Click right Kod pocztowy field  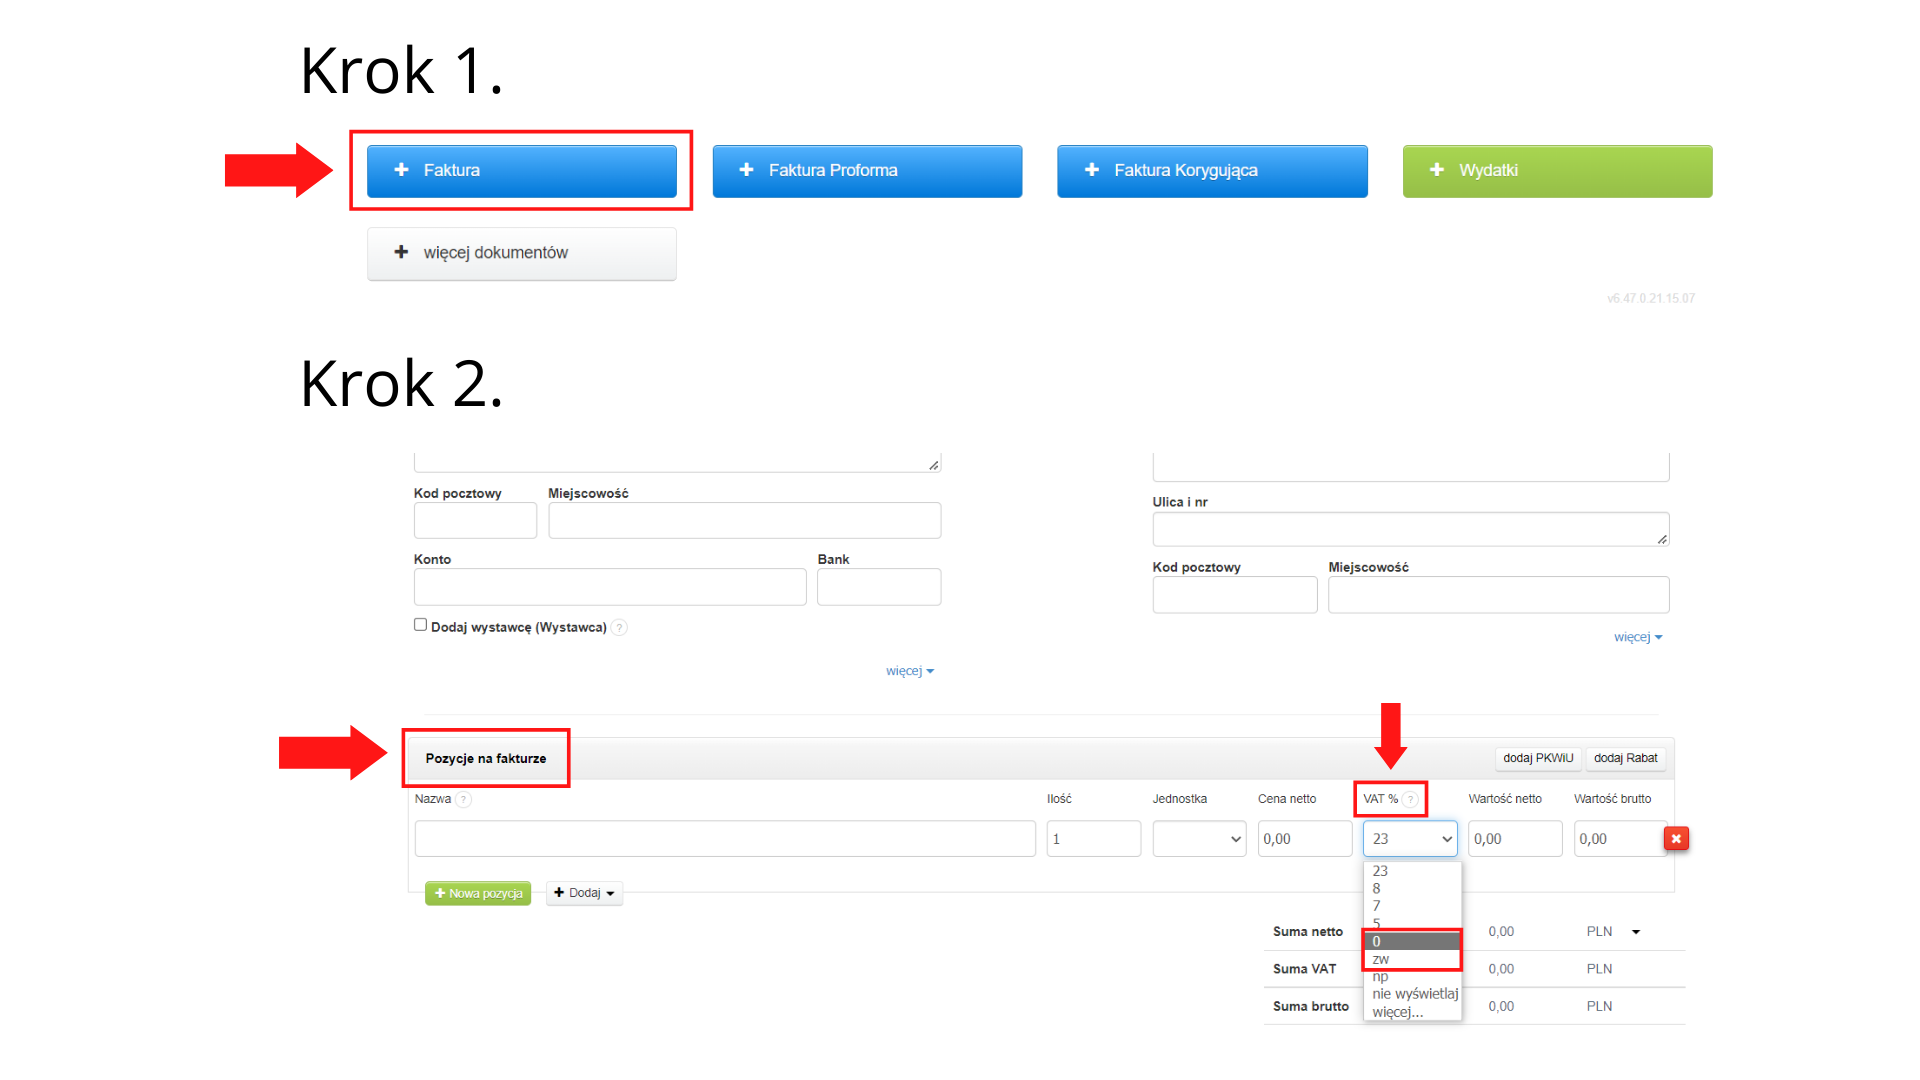coord(1234,595)
